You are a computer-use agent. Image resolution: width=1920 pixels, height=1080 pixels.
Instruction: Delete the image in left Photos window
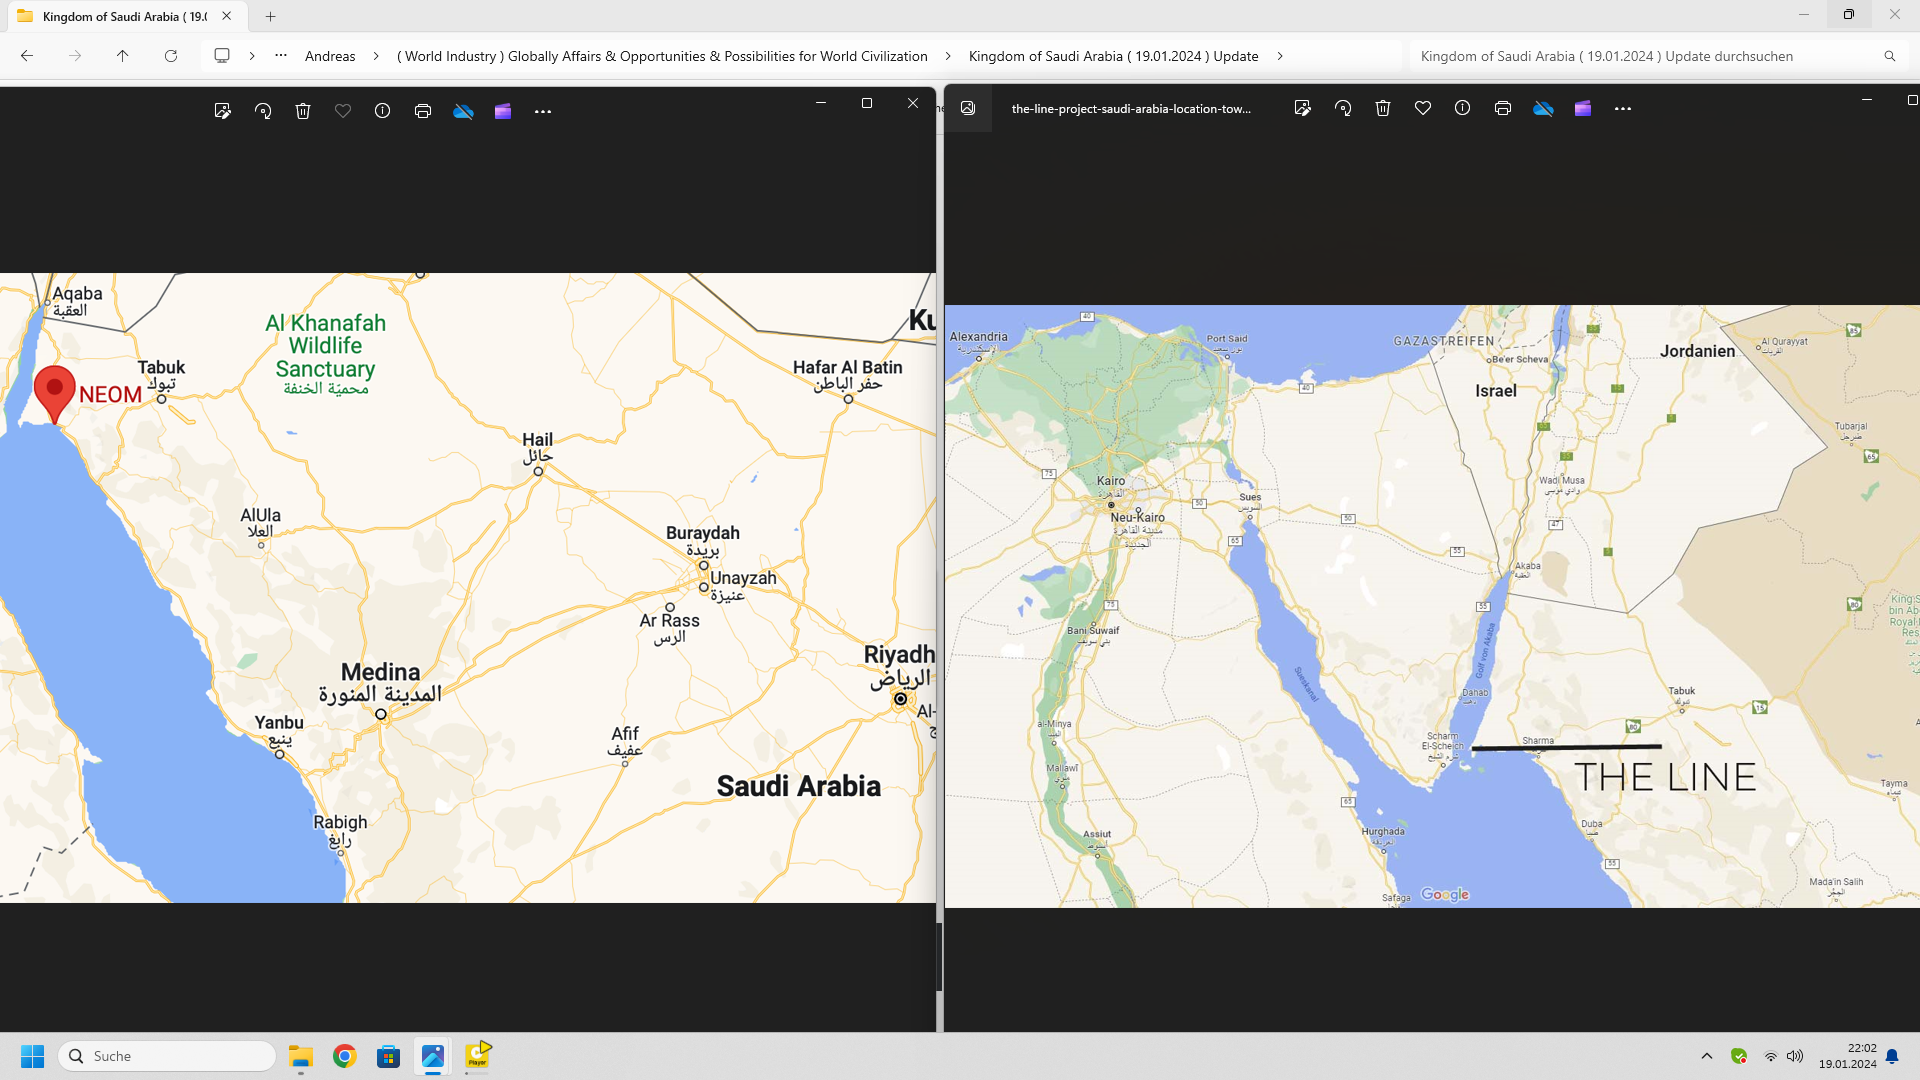point(303,111)
